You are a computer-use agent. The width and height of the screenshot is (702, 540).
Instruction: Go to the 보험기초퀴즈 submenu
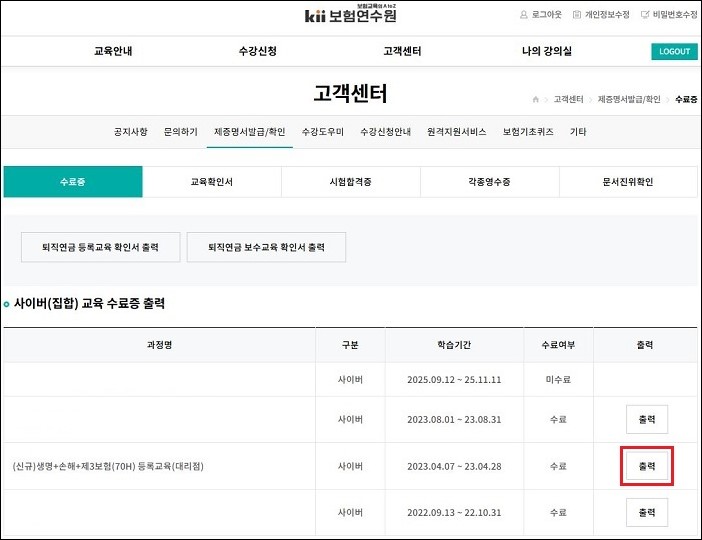coord(528,132)
